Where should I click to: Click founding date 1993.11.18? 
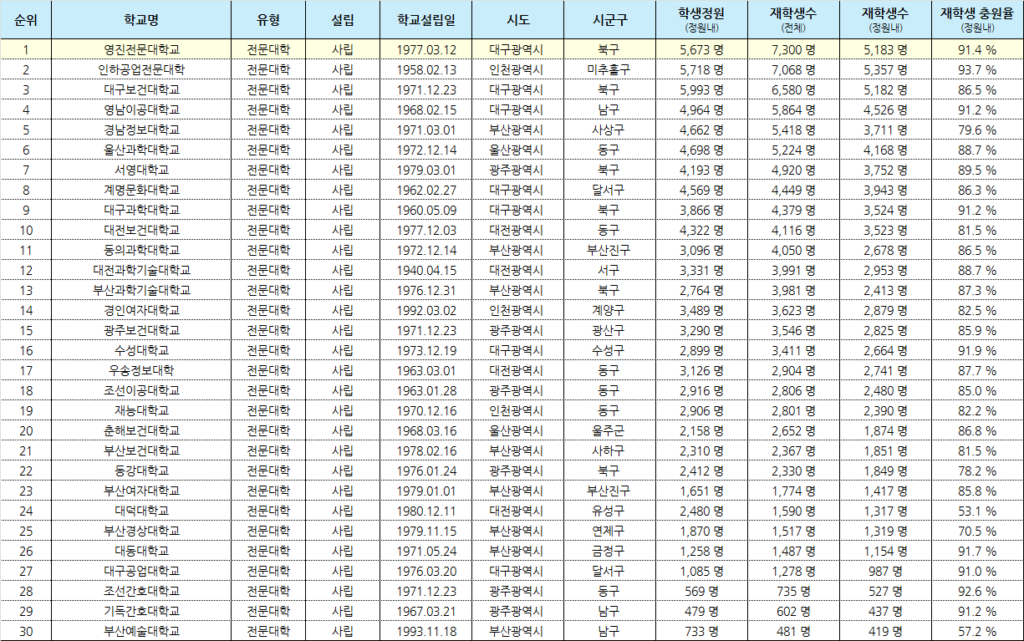point(426,632)
